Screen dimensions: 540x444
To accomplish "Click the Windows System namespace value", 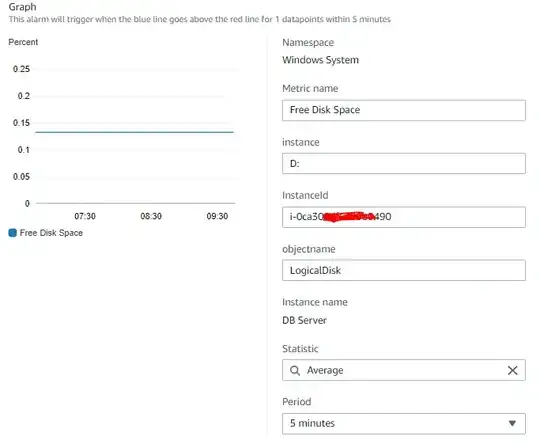I will [x=320, y=60].
